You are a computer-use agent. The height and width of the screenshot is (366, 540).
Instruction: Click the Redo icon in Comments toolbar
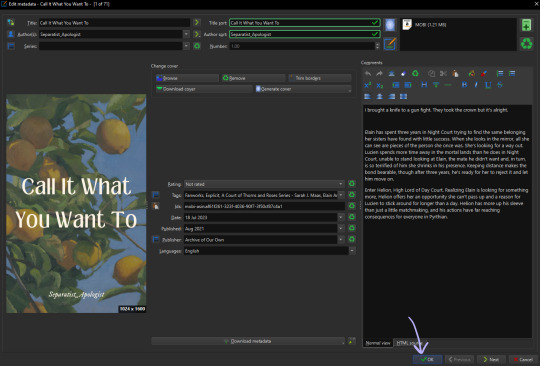pos(379,73)
